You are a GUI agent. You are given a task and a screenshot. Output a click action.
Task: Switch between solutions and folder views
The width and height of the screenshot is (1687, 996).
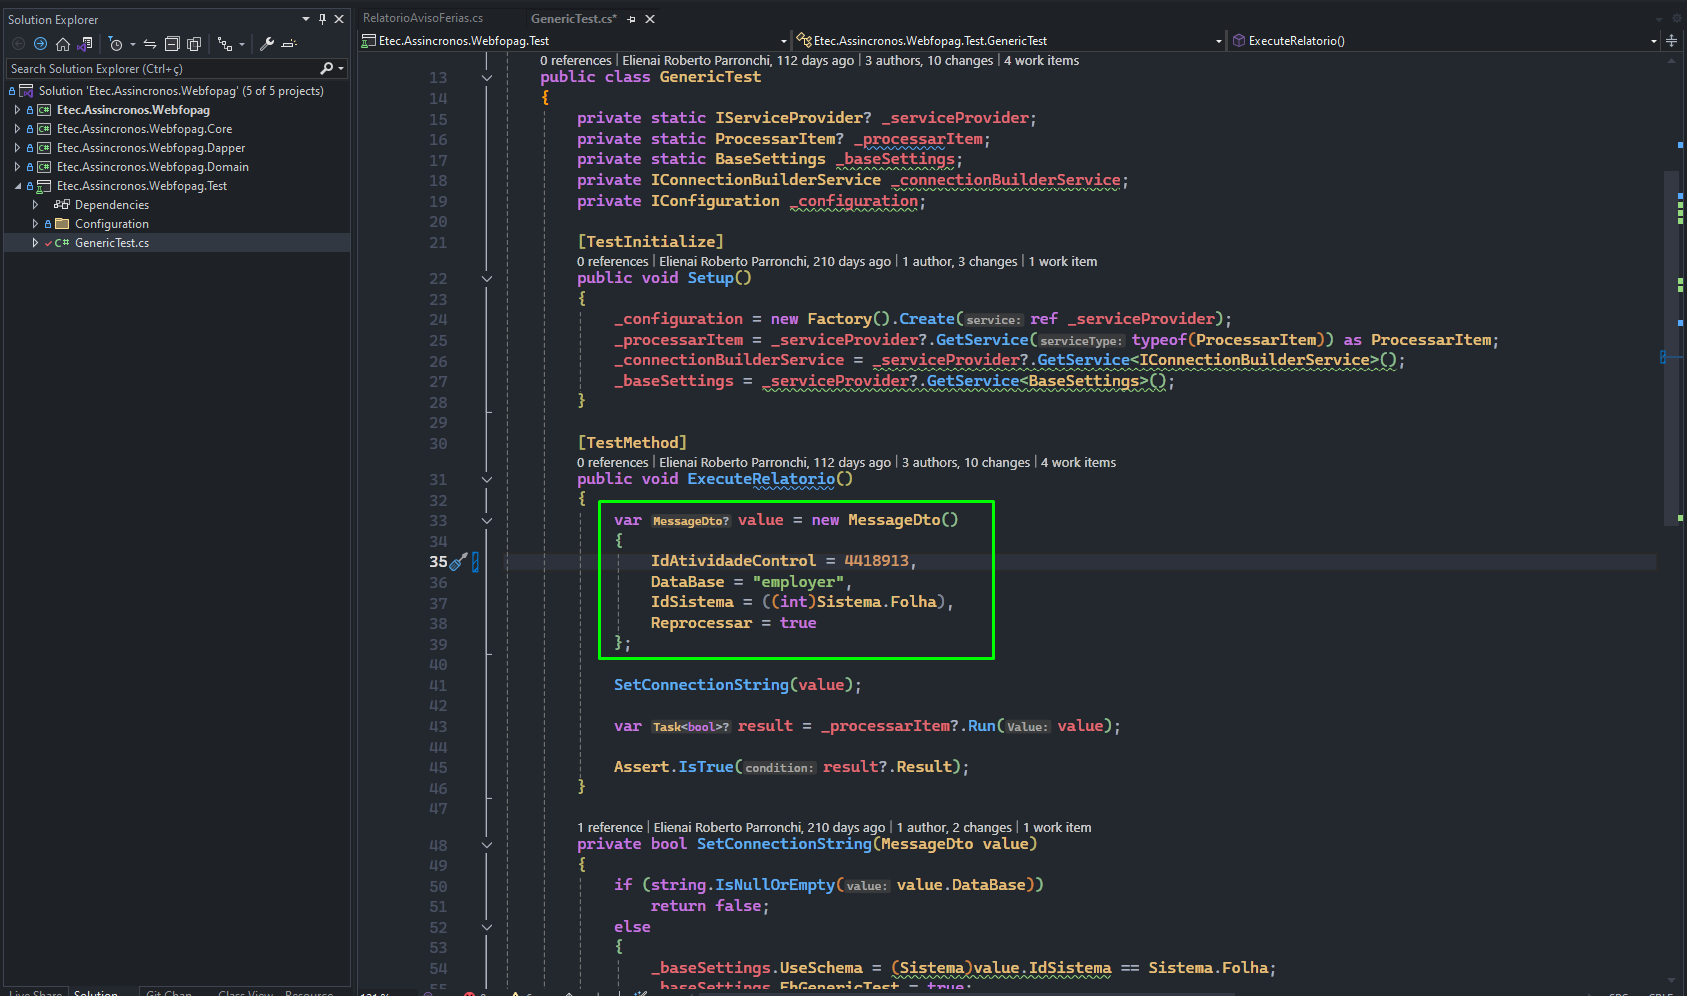pos(85,44)
